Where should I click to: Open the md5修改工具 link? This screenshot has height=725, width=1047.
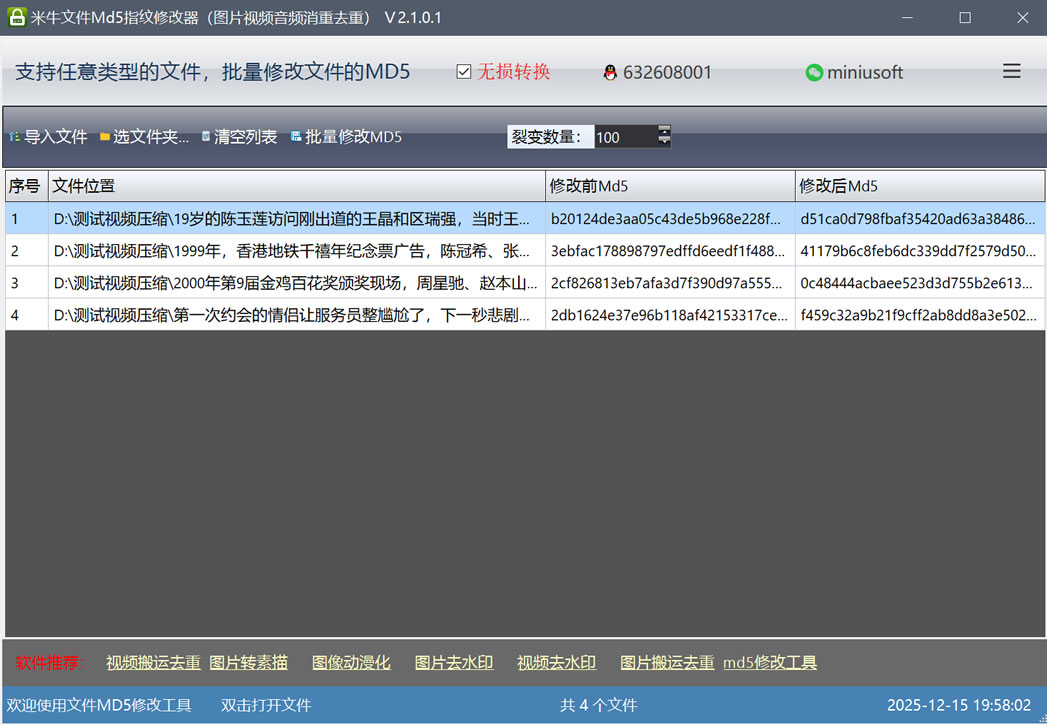(x=769, y=662)
